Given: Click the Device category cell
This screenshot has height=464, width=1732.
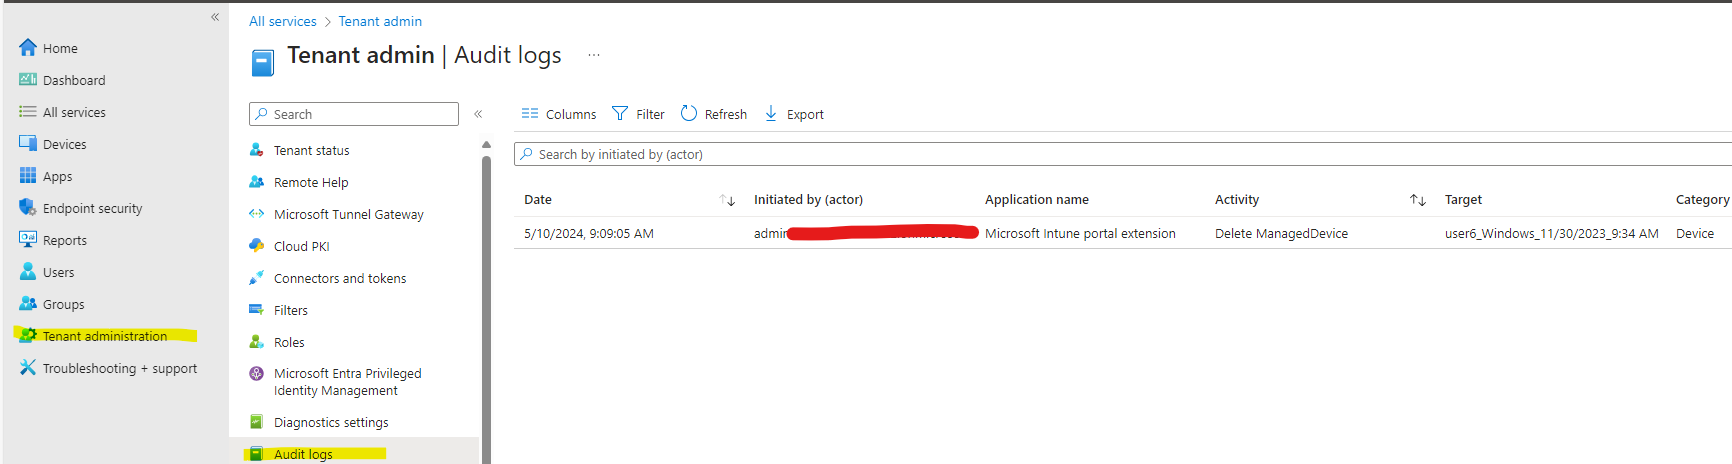Looking at the screenshot, I should click(x=1695, y=233).
